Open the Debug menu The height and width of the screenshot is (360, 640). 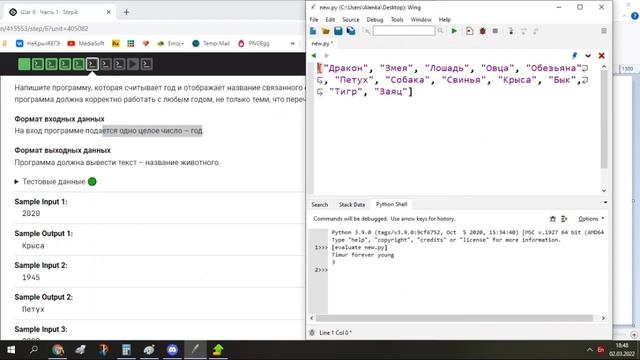(375, 20)
